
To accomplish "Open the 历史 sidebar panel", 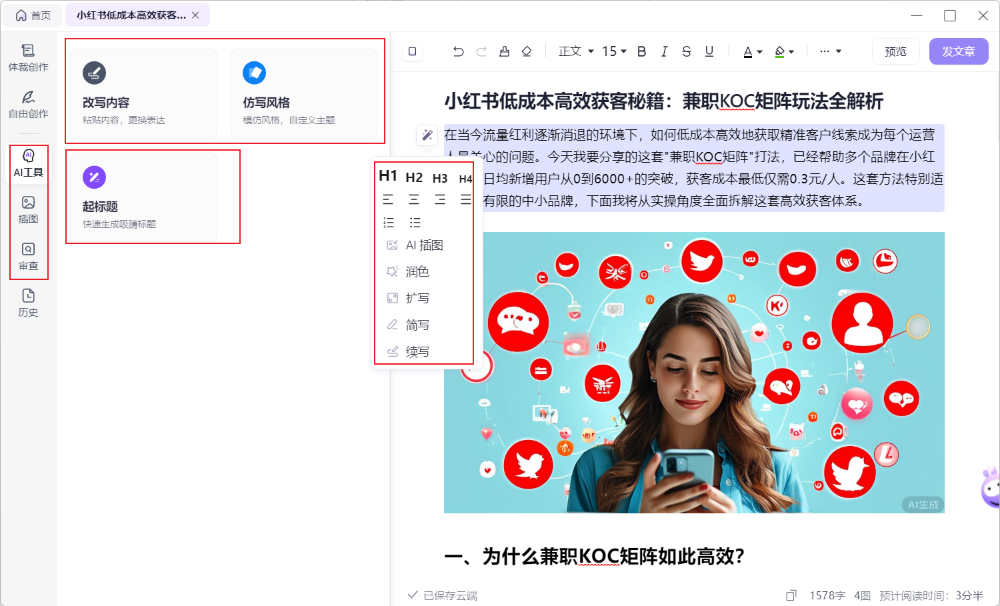I will [x=28, y=303].
